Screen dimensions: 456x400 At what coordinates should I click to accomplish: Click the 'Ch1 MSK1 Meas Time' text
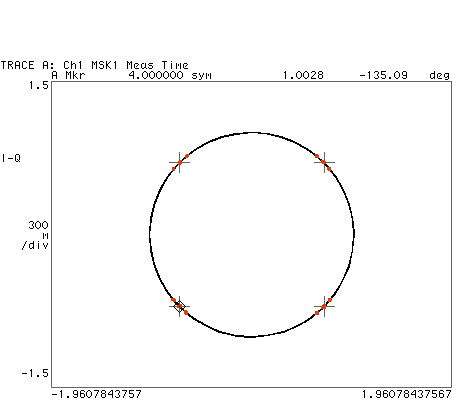[126, 65]
